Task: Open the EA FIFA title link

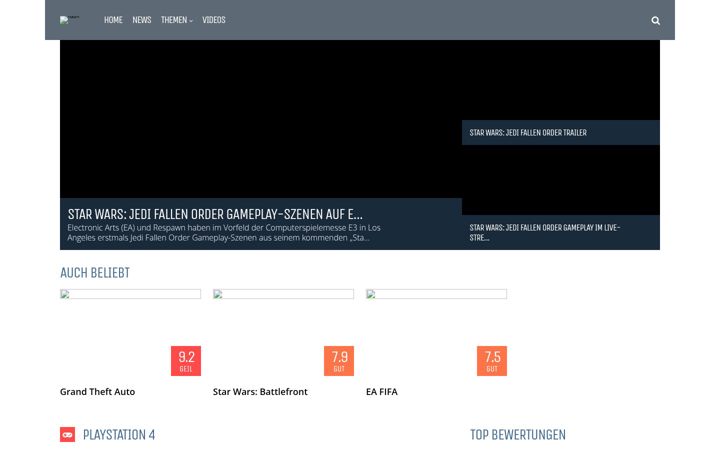Action: 382,392
